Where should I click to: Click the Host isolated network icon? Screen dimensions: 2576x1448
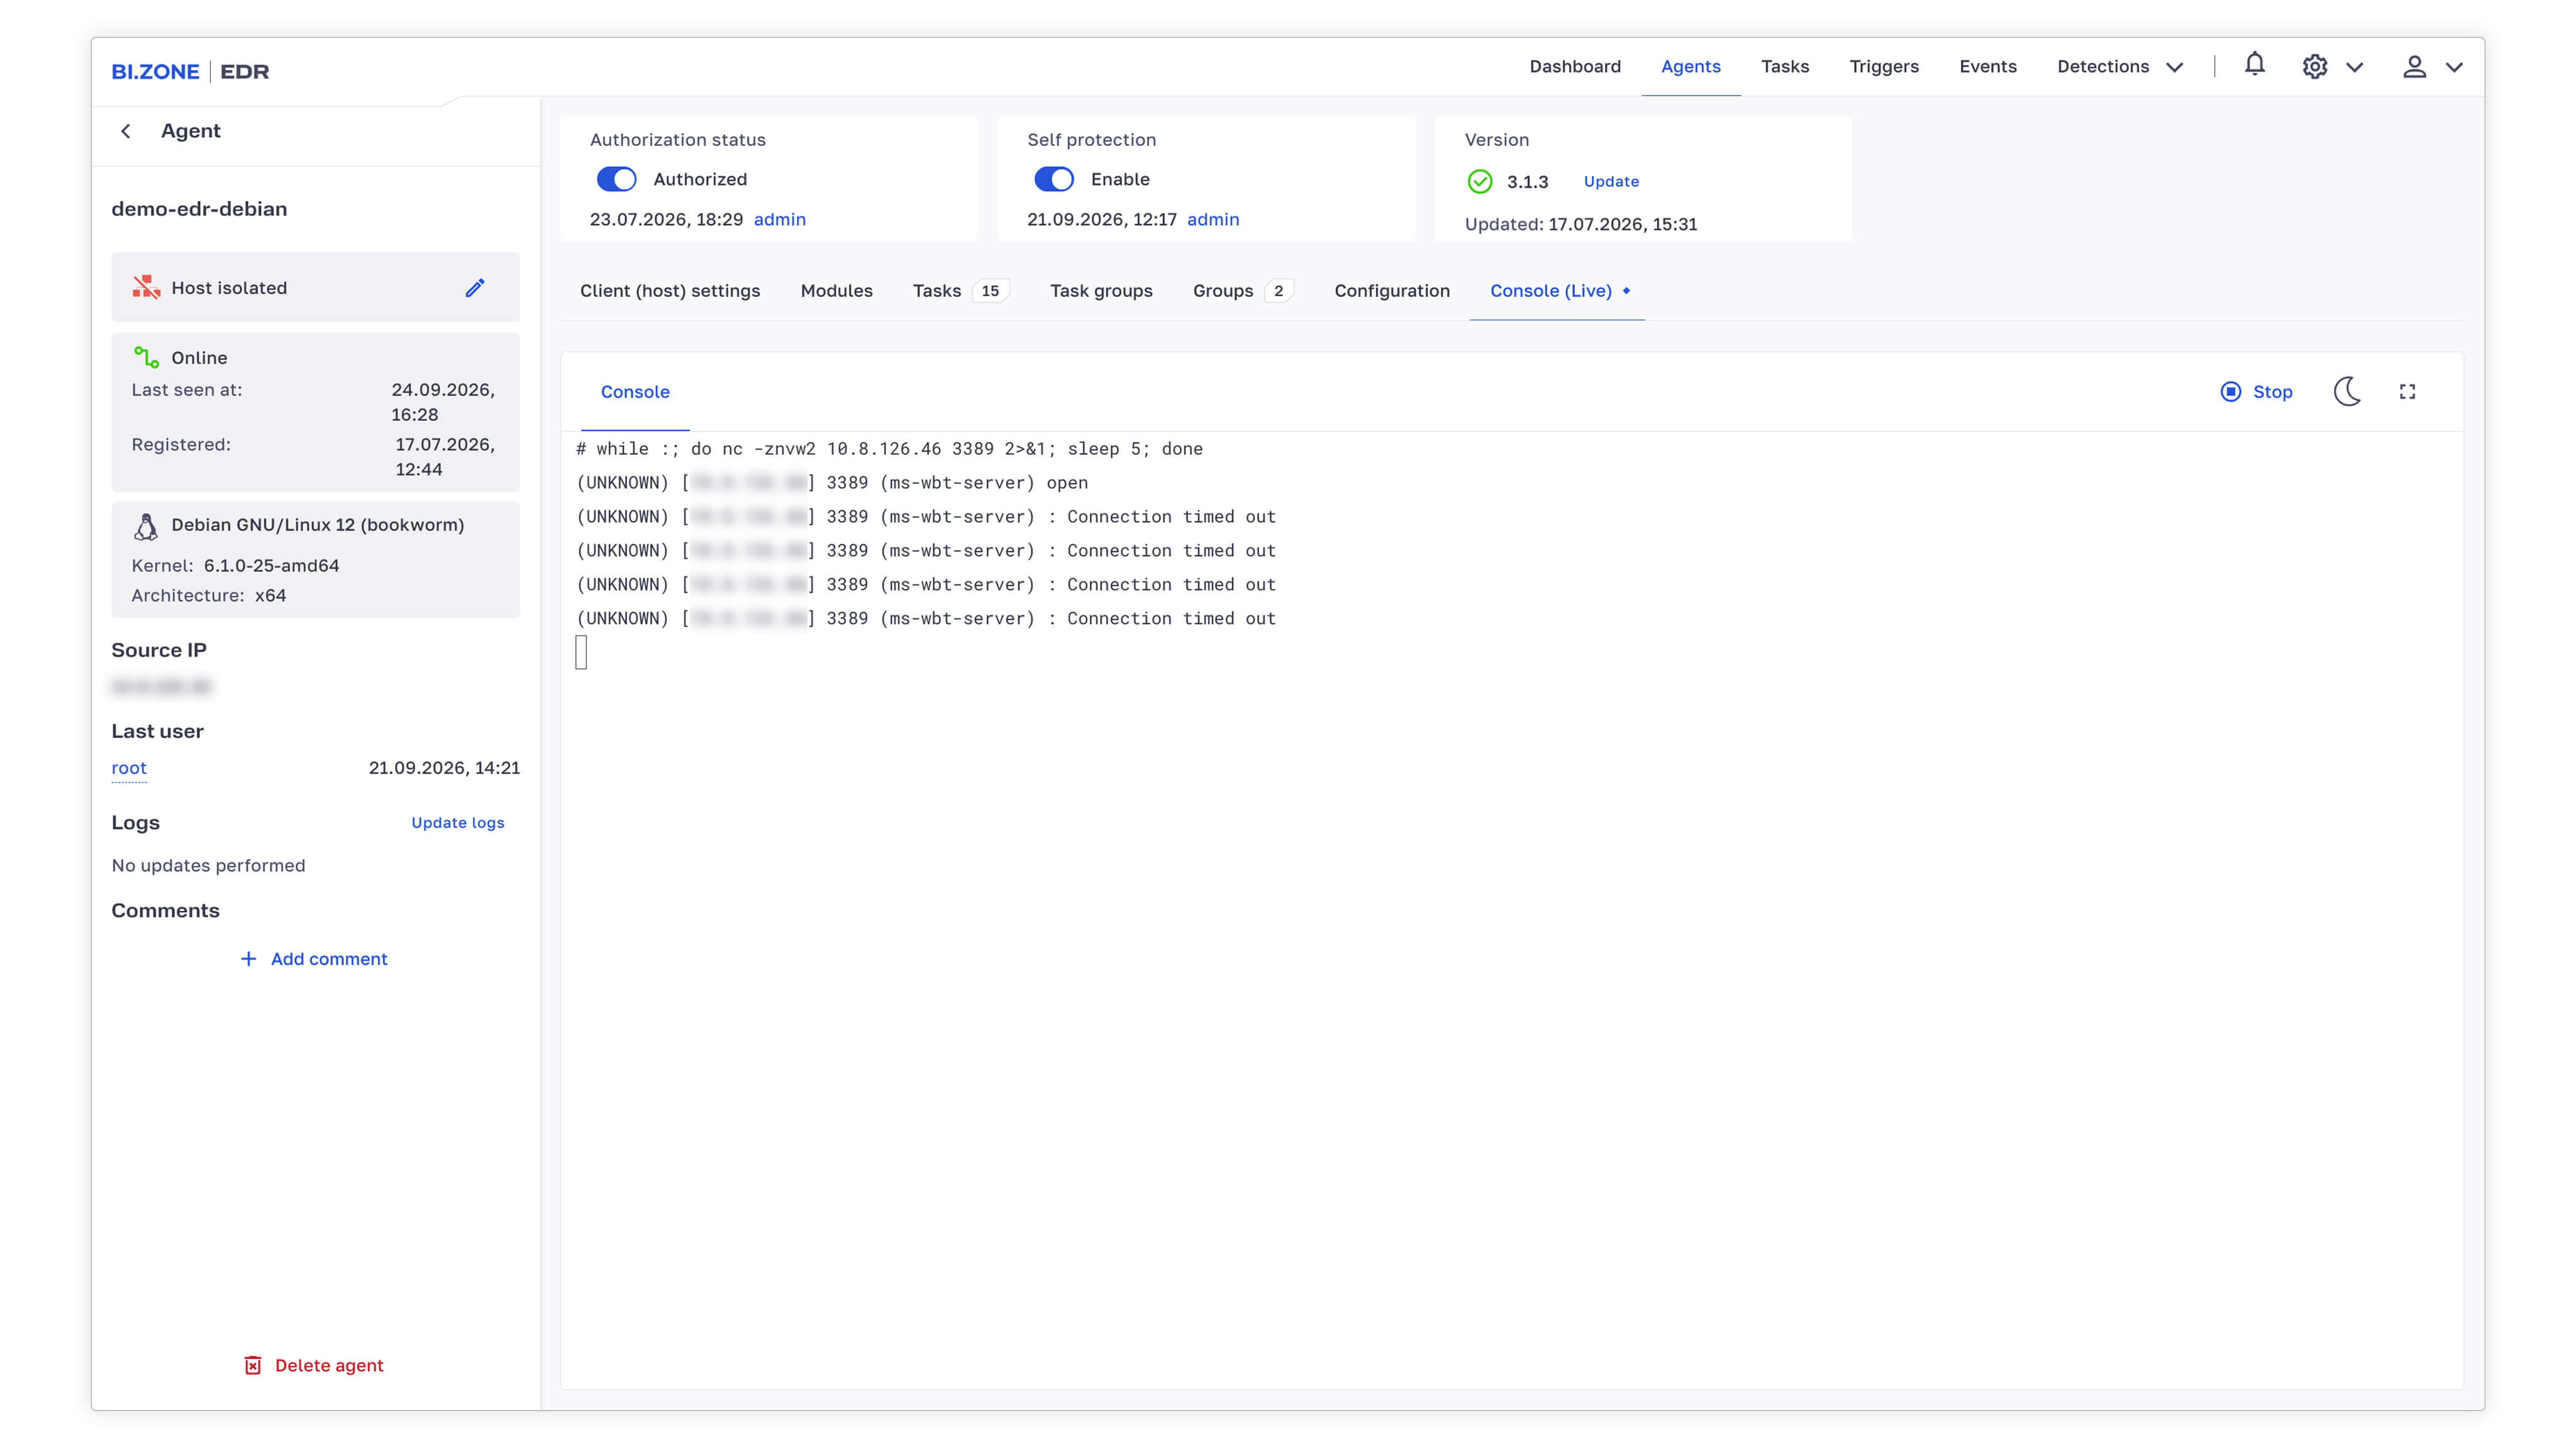[146, 288]
